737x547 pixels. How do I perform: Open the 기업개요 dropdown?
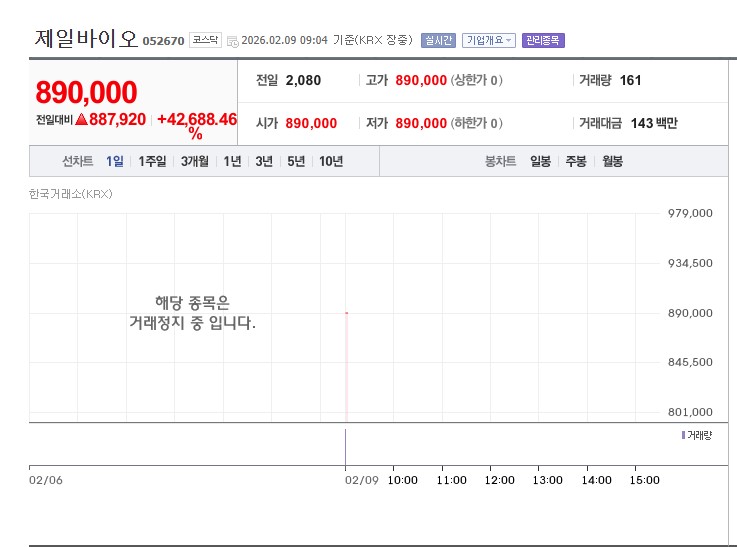[488, 40]
